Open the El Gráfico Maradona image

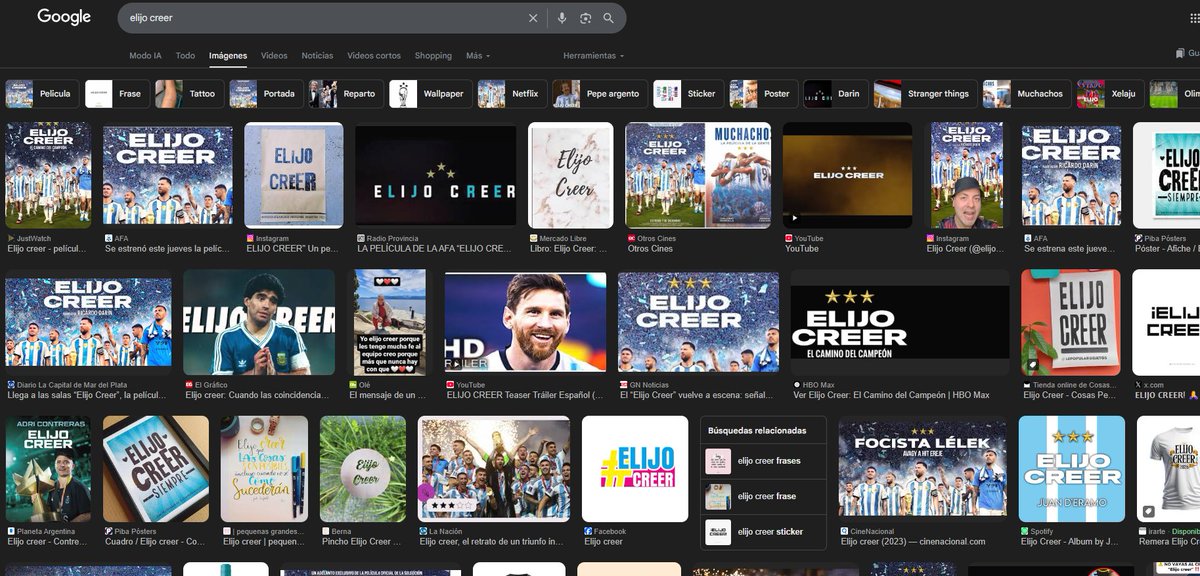click(259, 322)
